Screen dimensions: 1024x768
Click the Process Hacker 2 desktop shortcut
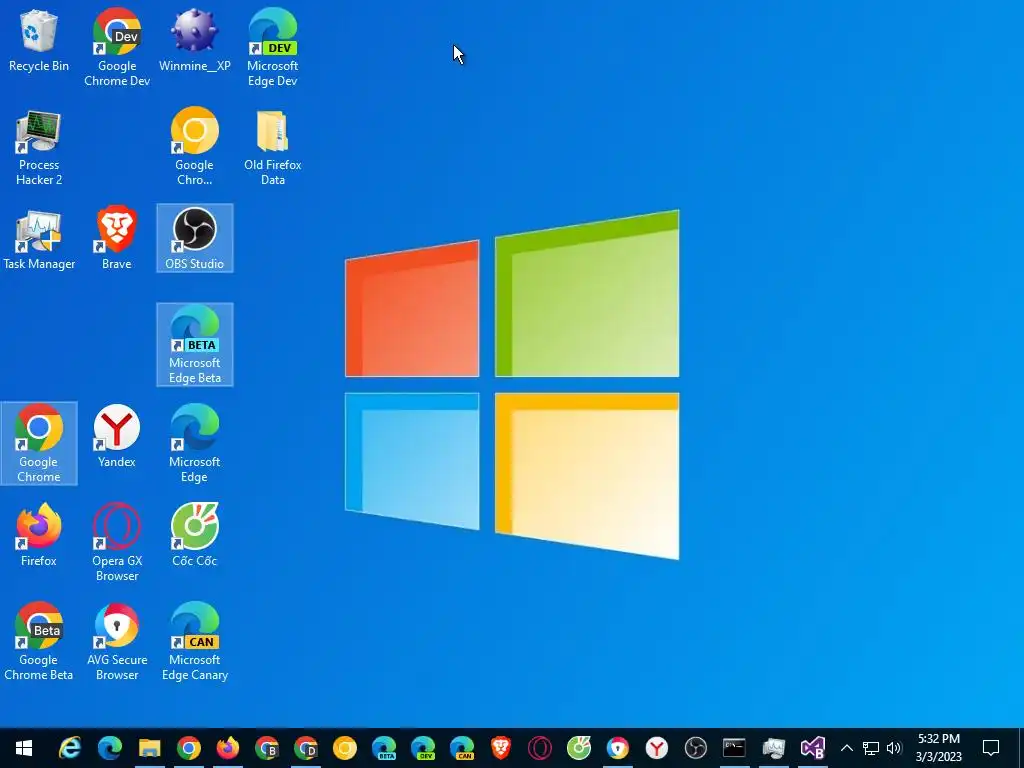tap(39, 148)
